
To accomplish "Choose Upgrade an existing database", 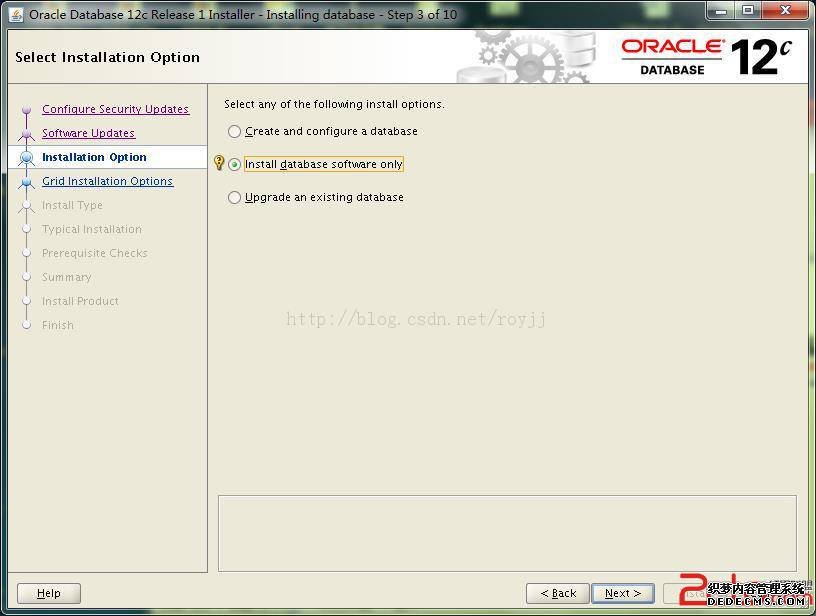I will 235,198.
